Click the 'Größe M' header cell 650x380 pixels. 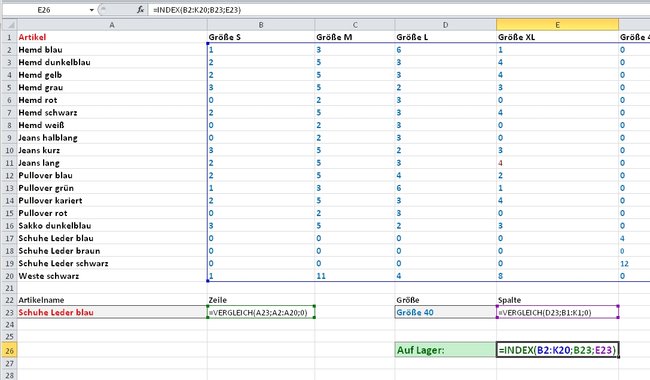(355, 37)
